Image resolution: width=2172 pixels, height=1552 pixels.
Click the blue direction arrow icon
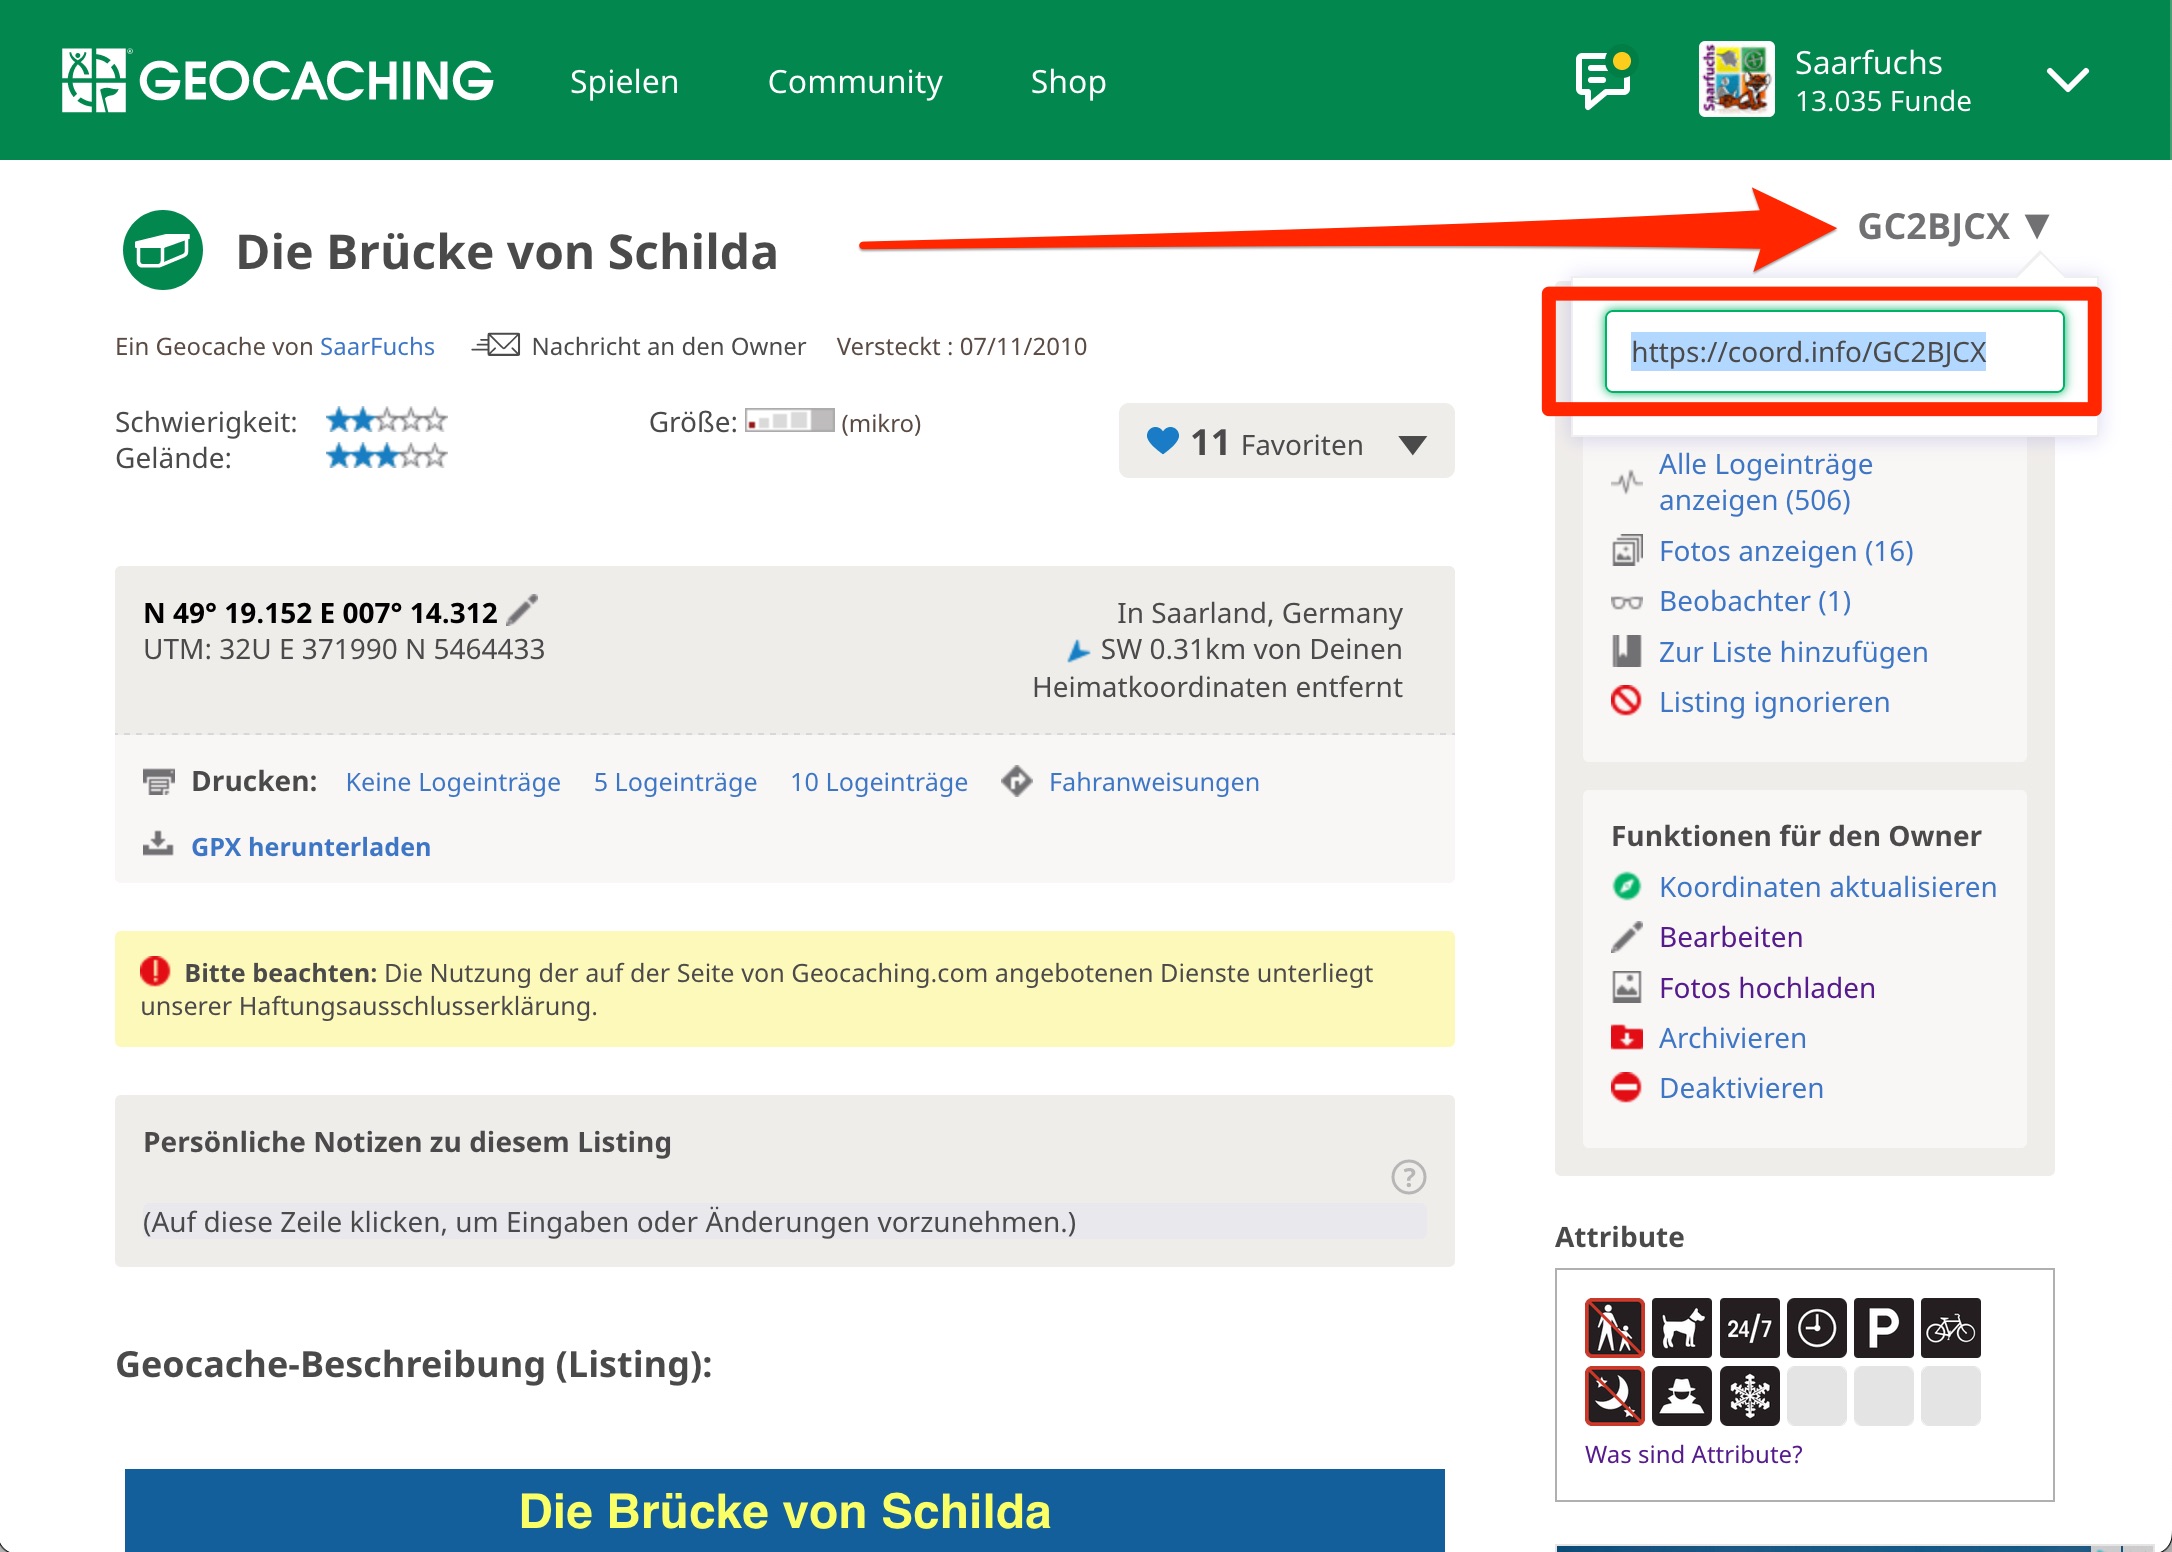coord(1078,651)
